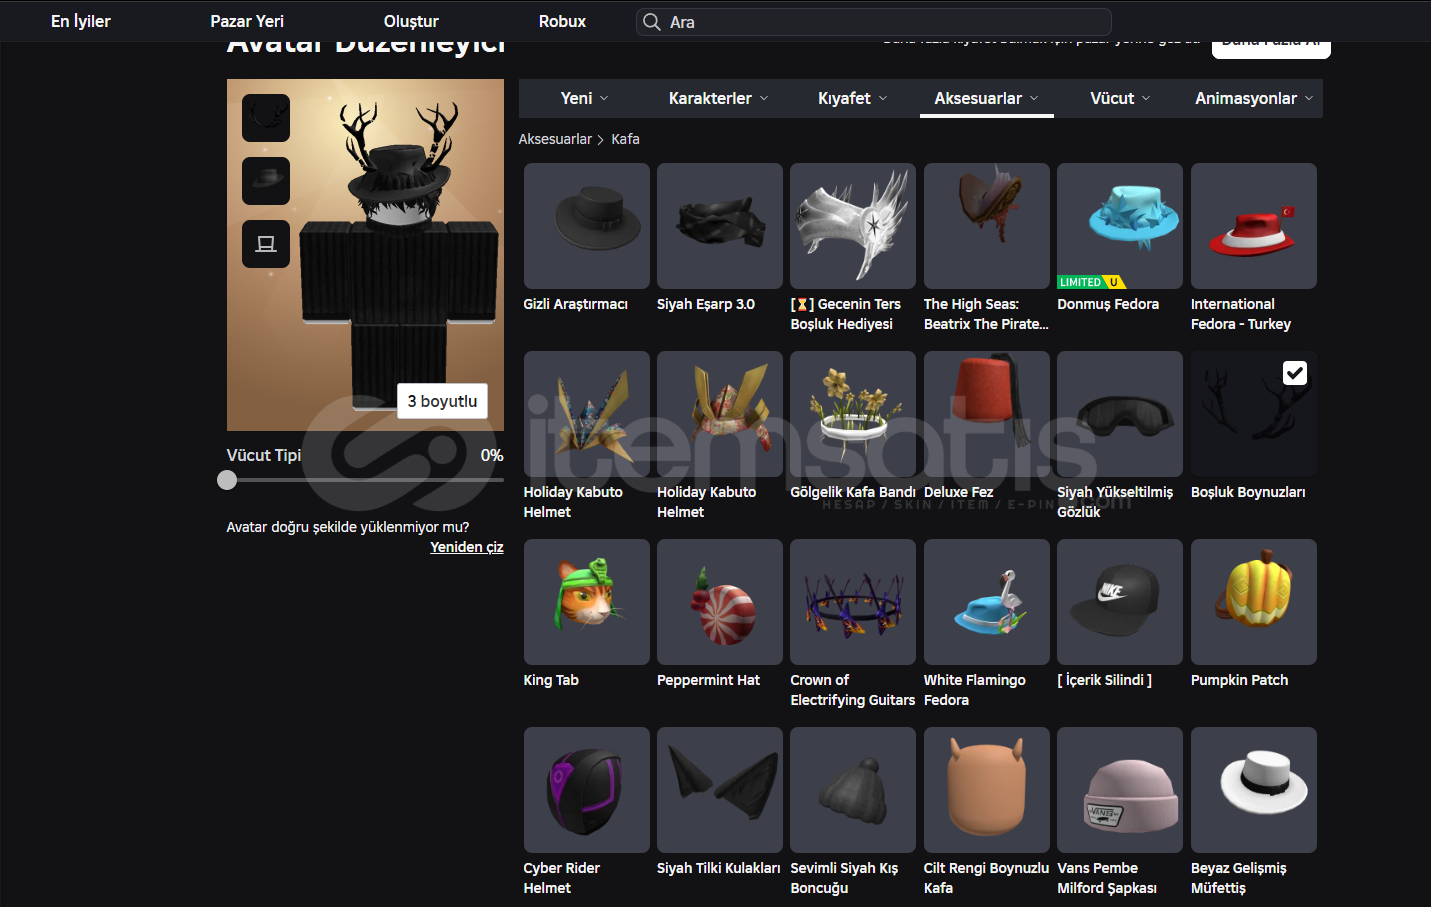Open Pazar Yeri in top navigation
The image size is (1431, 907).
[247, 21]
